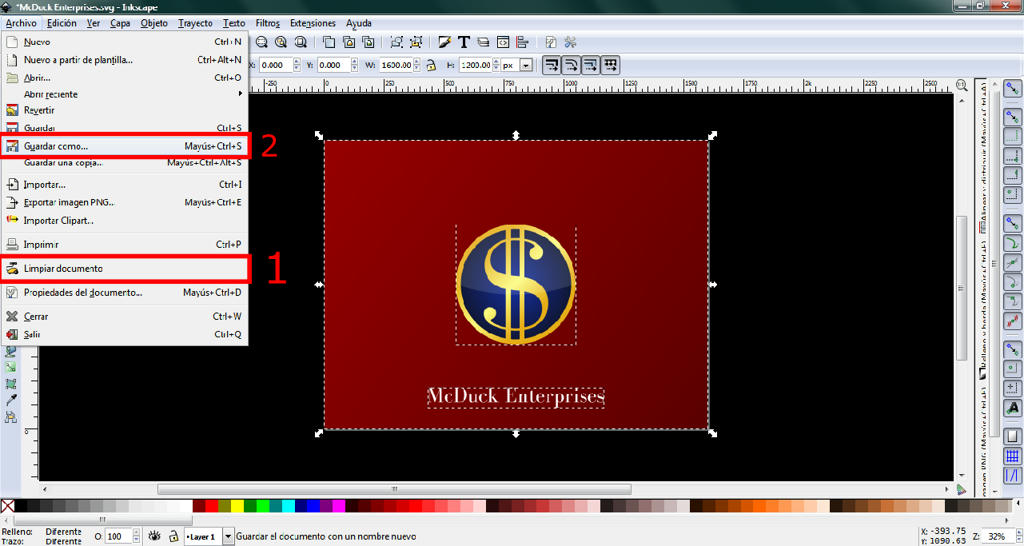This screenshot has width=1024, height=546.
Task: Click opacity O spinner arrows
Action: (x=136, y=536)
